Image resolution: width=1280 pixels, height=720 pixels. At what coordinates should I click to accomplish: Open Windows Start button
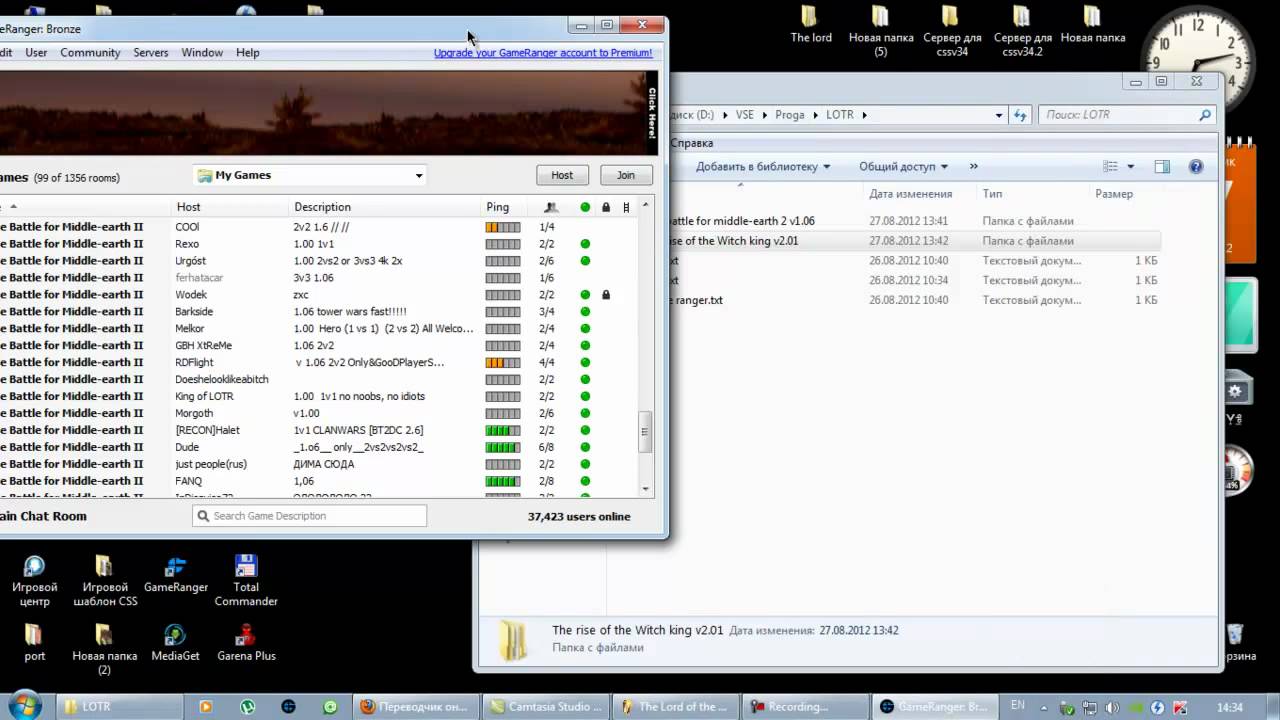coord(24,706)
